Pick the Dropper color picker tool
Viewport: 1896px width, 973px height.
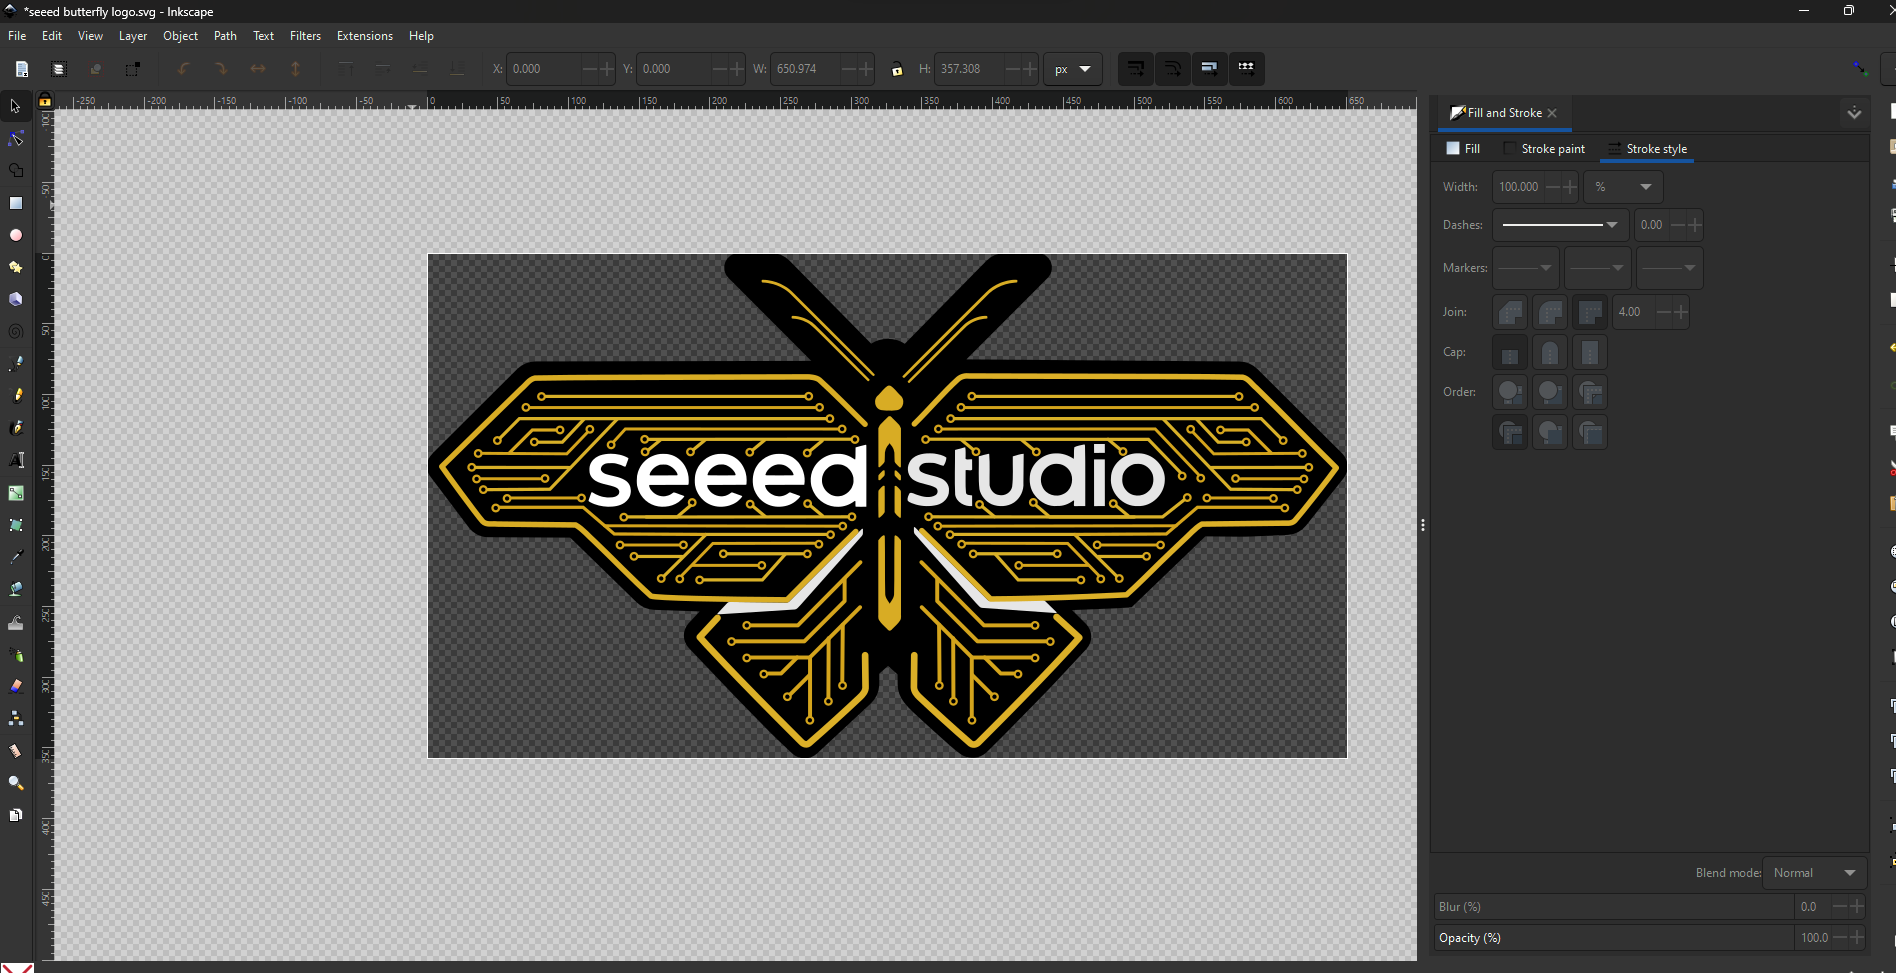point(15,557)
